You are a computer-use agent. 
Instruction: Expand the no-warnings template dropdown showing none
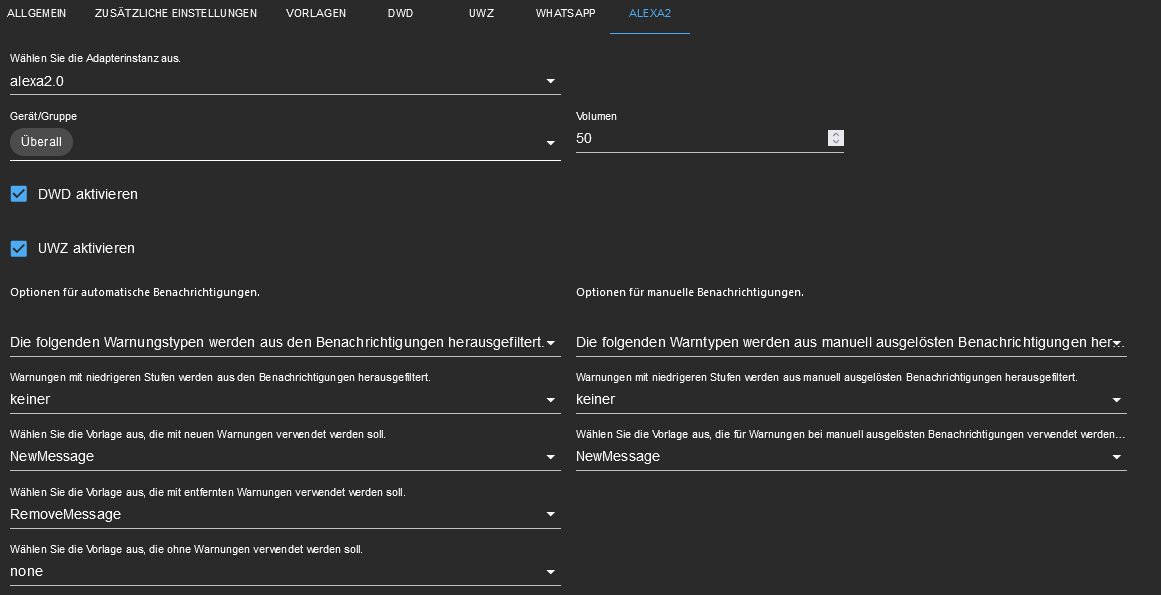coord(284,571)
